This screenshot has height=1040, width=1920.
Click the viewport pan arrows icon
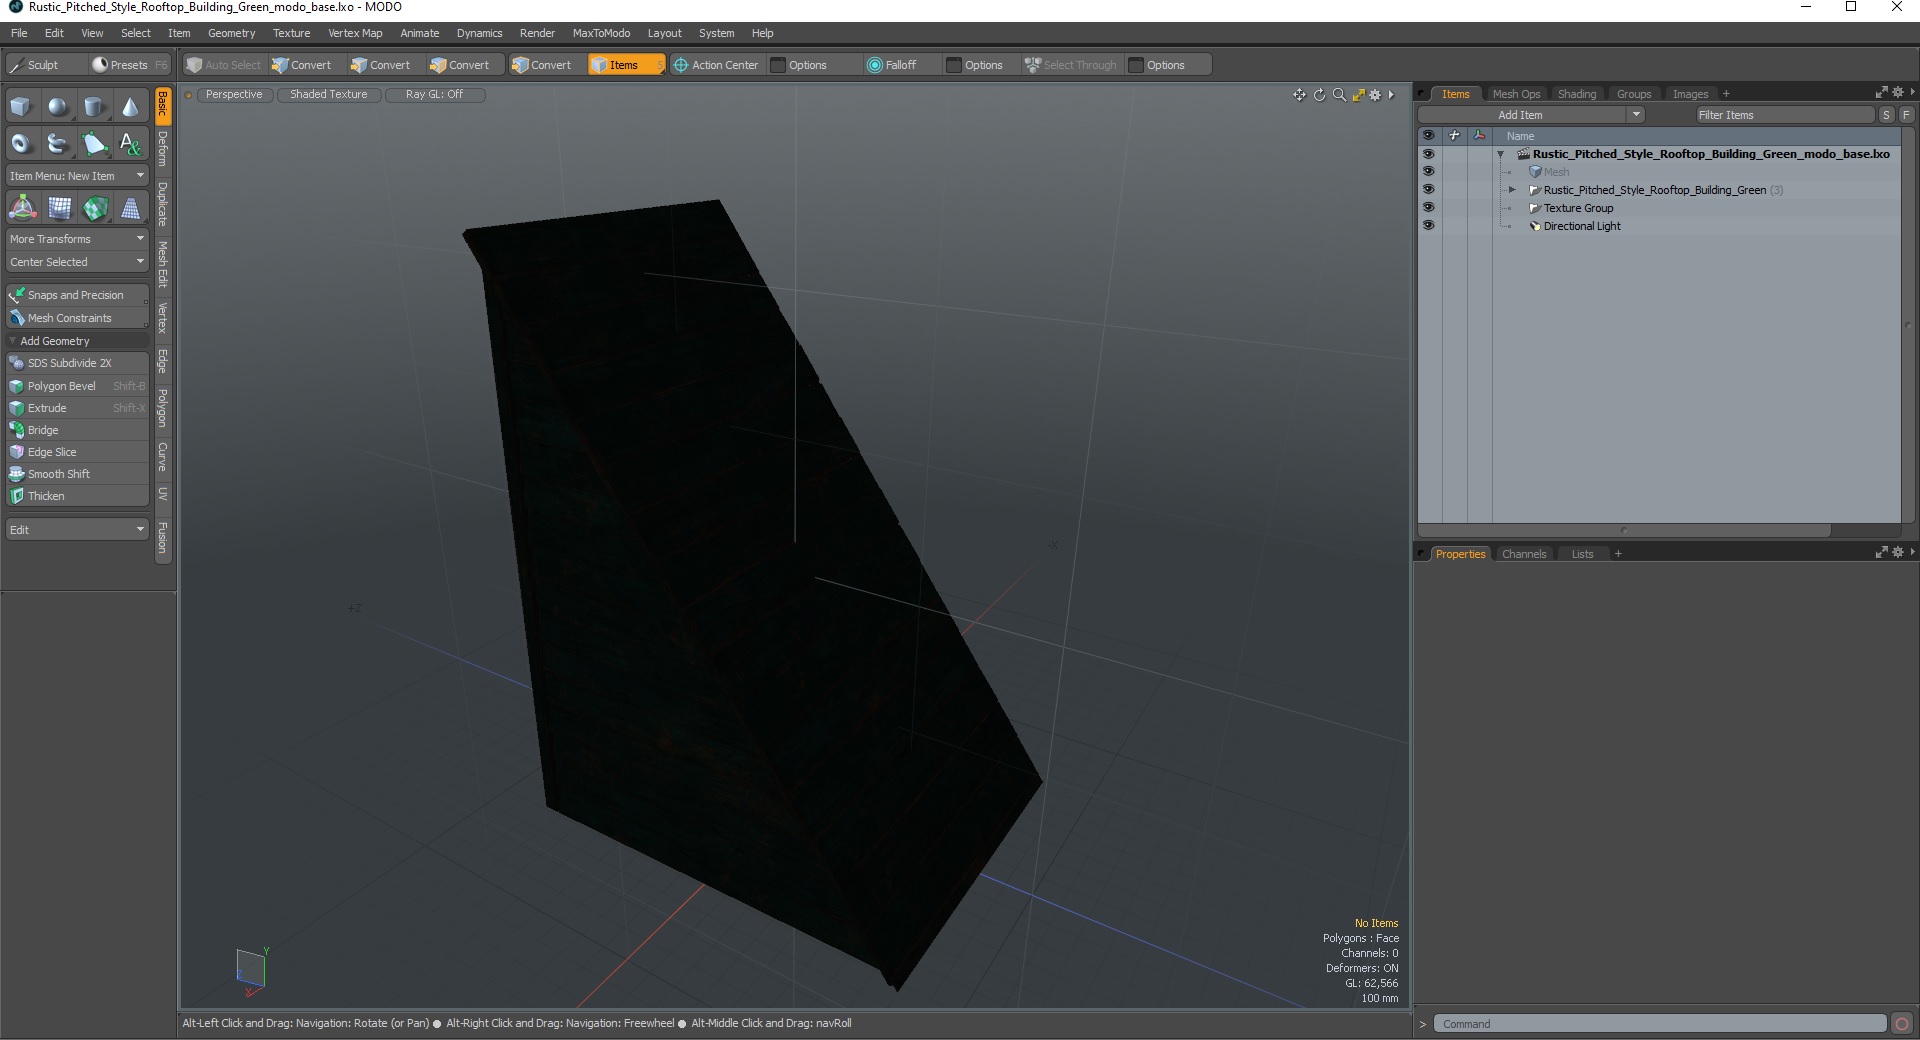[1299, 95]
